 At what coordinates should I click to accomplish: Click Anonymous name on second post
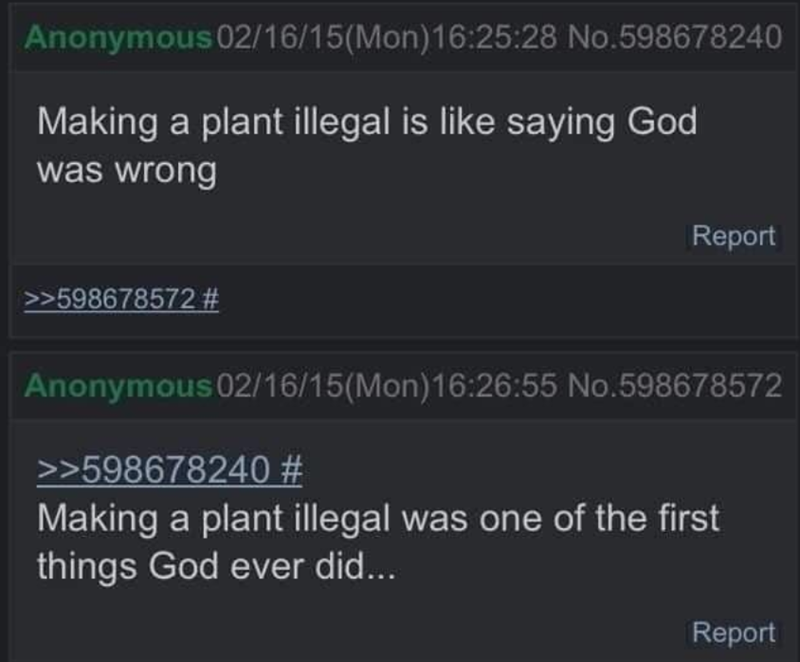point(118,386)
